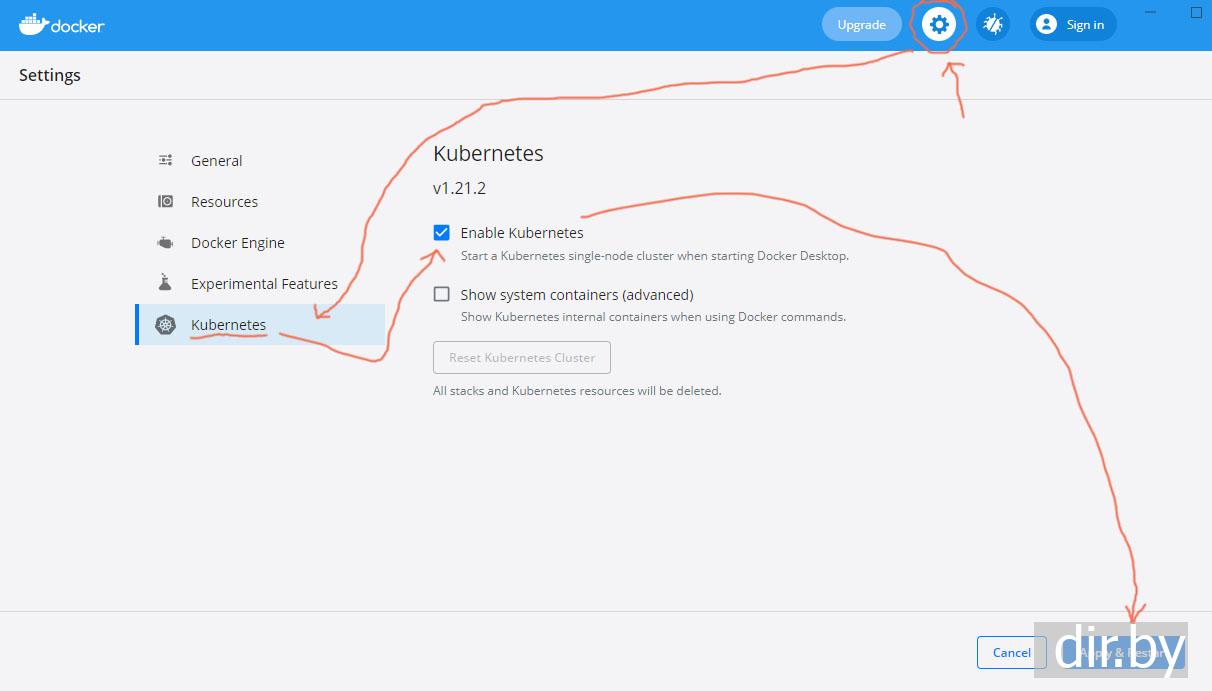This screenshot has height=691, width=1212.
Task: Toggle the Enable Kubernetes checkbox
Action: (442, 233)
